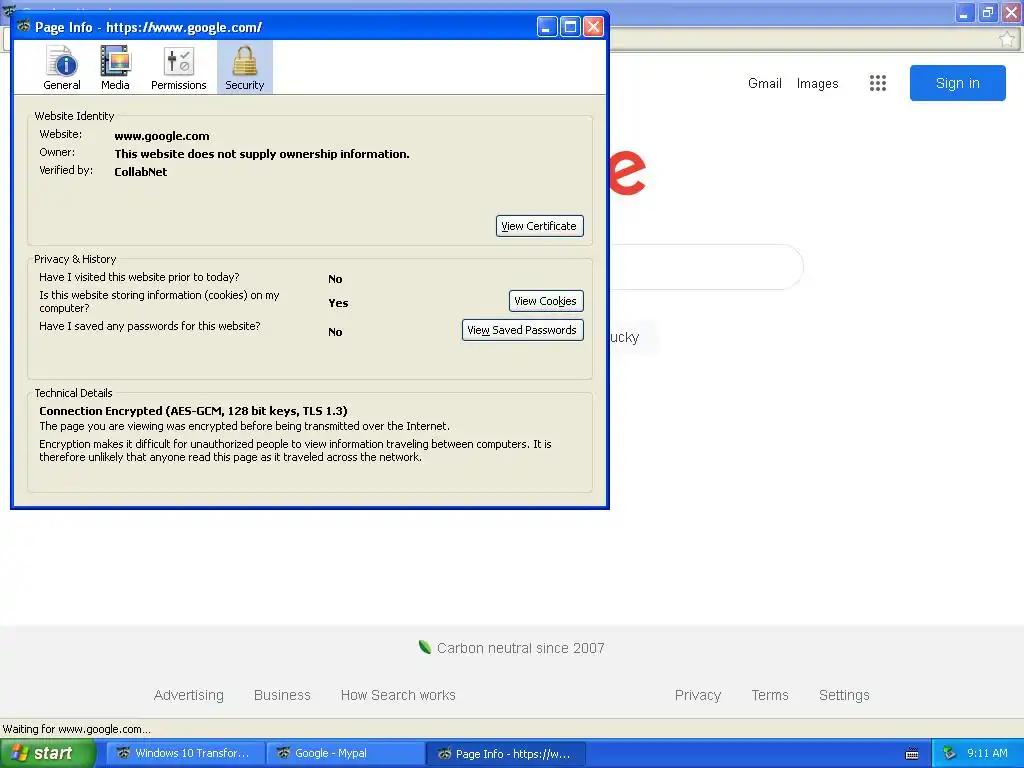Switch to Windows 10 Transfor... taskbar item

coord(185,753)
